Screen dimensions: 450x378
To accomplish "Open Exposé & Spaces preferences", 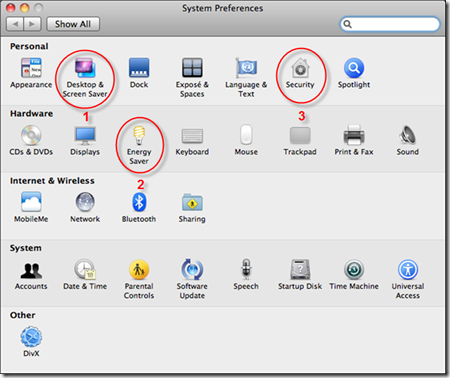I will point(192,77).
